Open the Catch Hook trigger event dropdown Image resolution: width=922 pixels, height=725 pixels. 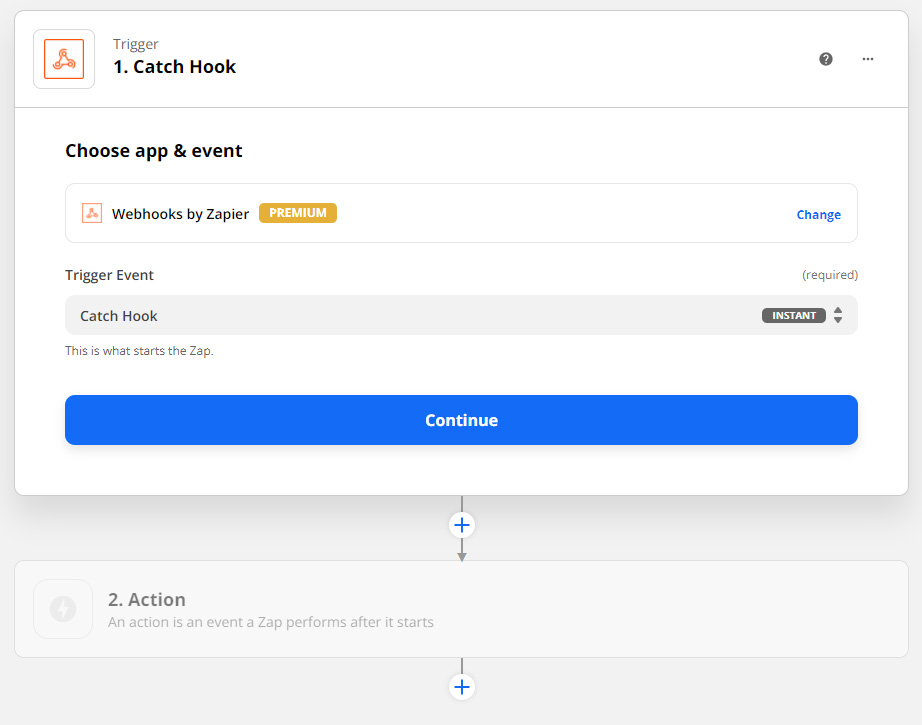point(420,315)
